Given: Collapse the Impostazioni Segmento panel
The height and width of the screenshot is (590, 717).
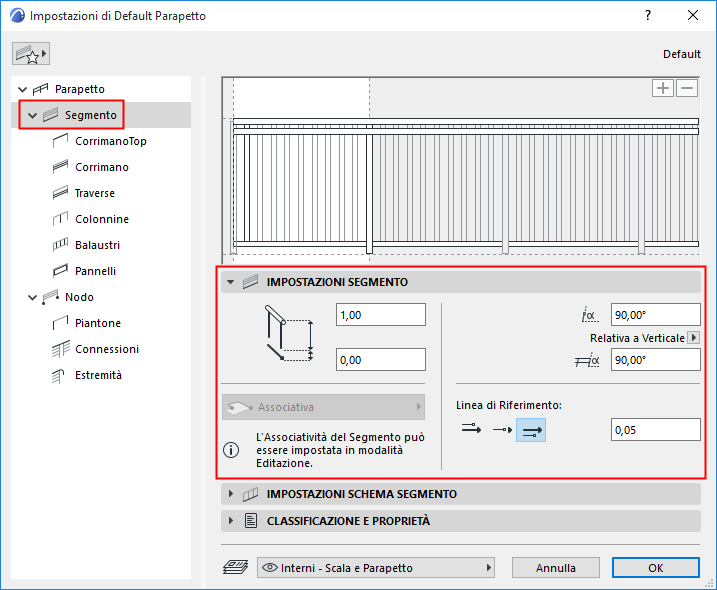Looking at the screenshot, I should coord(230,282).
